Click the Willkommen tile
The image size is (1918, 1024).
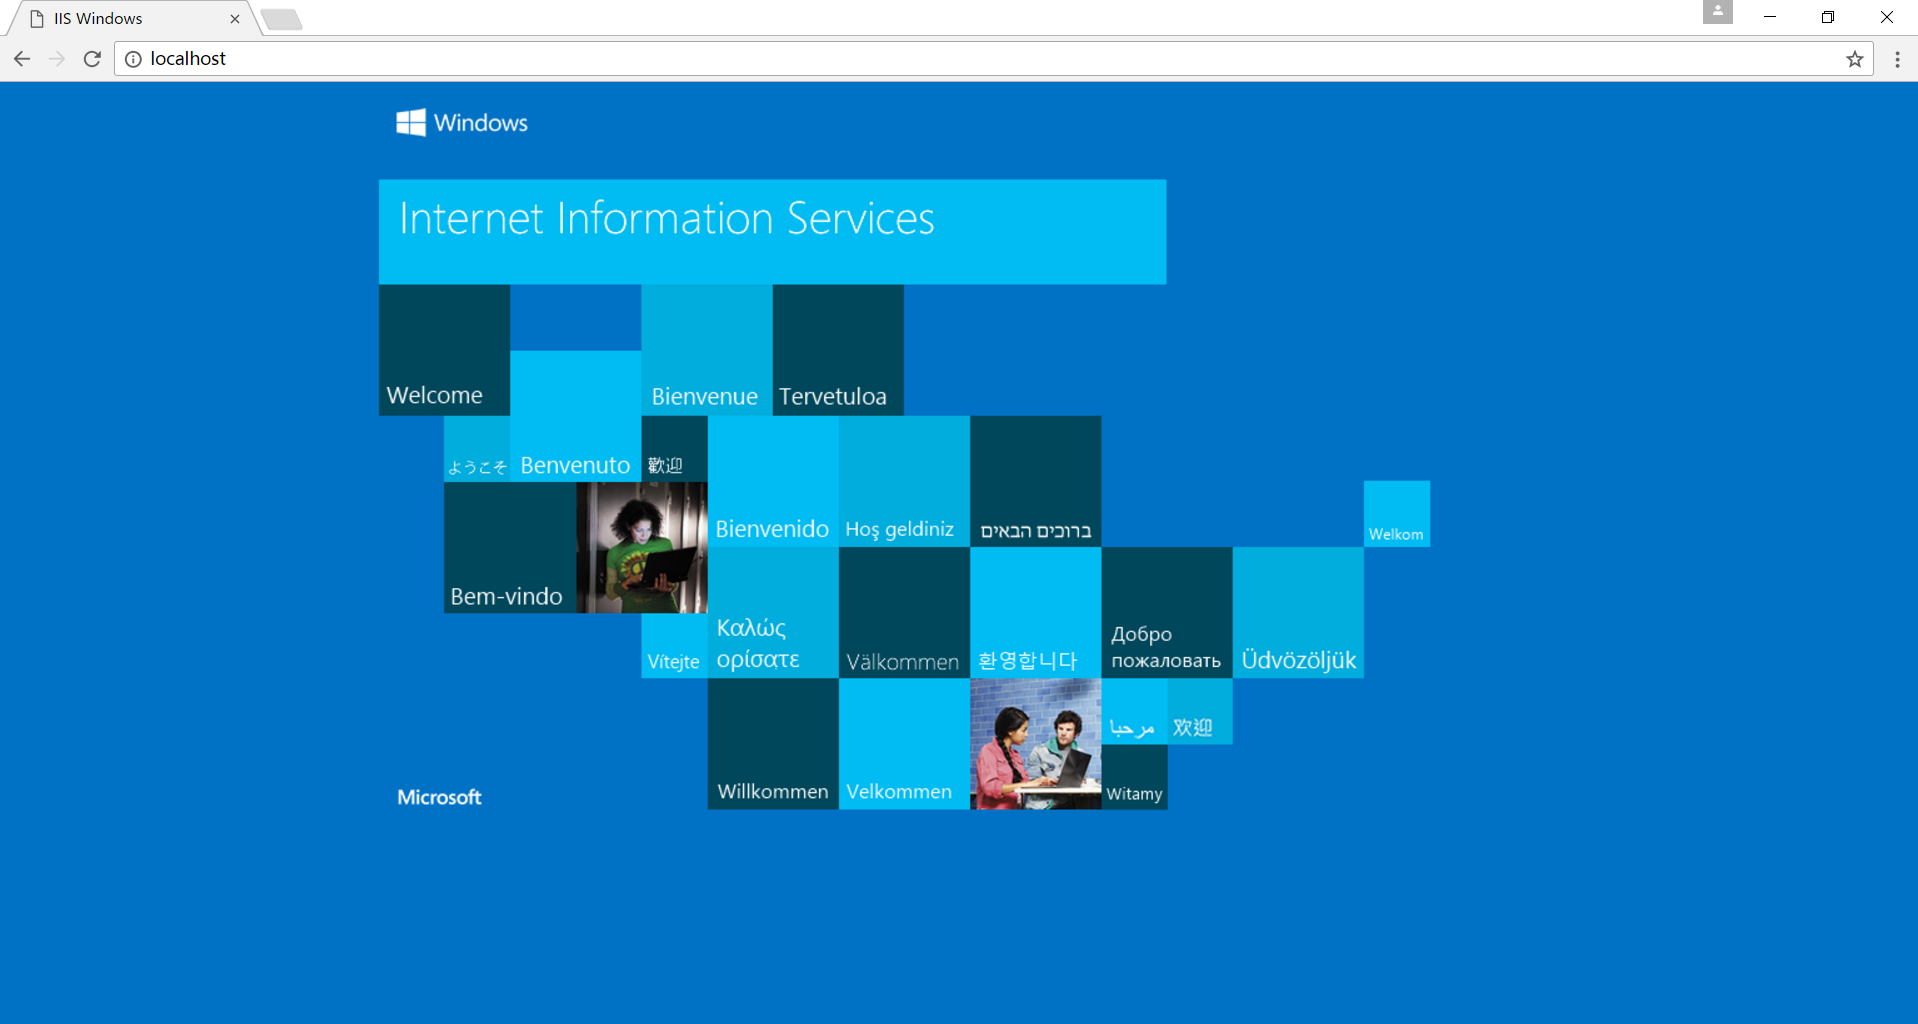[x=772, y=745]
